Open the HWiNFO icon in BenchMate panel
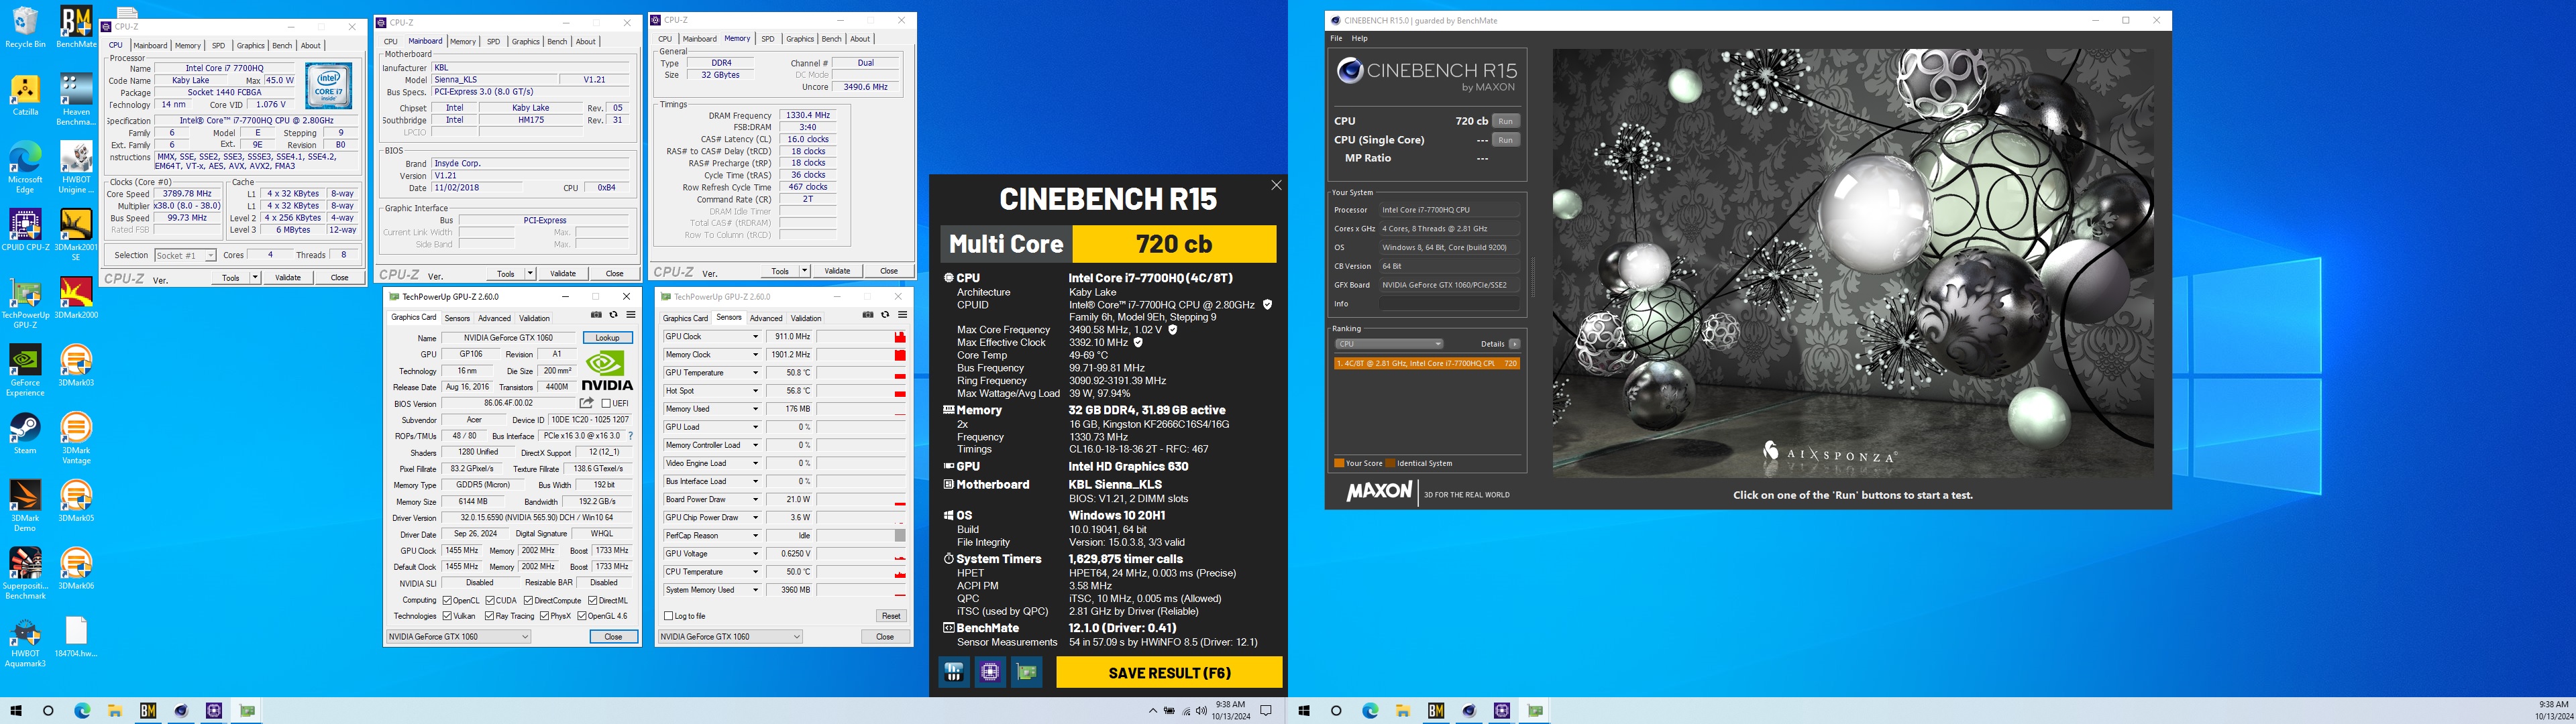This screenshot has width=2576, height=724. [x=954, y=672]
